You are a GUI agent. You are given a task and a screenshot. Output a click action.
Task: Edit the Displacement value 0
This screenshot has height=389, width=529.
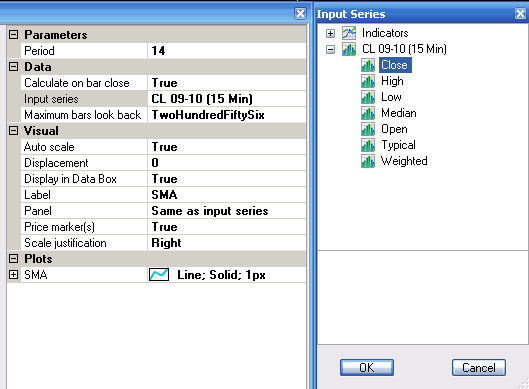tap(227, 163)
